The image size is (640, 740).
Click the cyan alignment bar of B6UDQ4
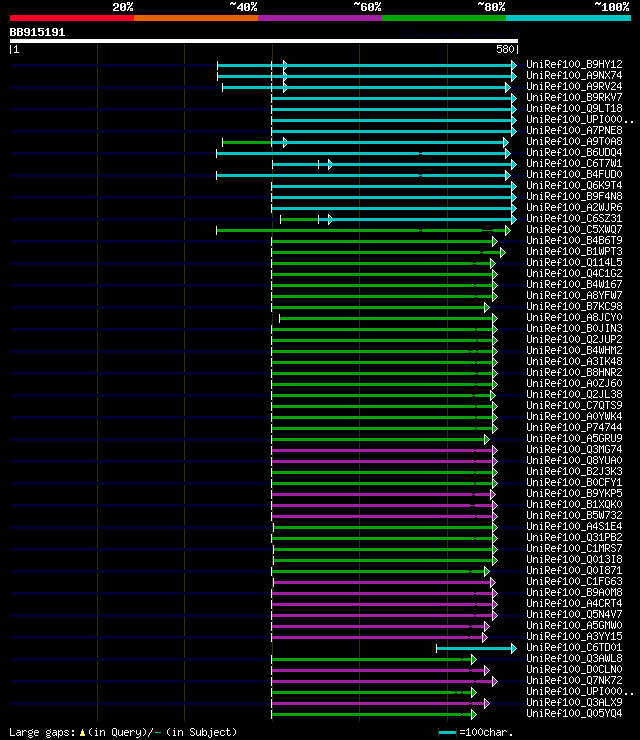pyautogui.click(x=363, y=154)
